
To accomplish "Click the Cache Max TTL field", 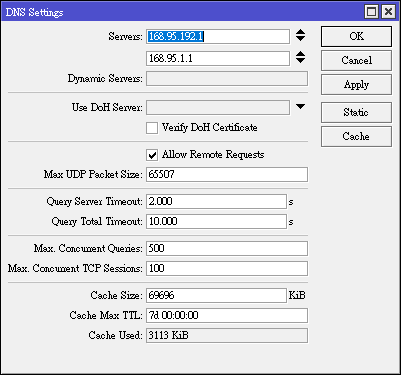I will pos(227,315).
